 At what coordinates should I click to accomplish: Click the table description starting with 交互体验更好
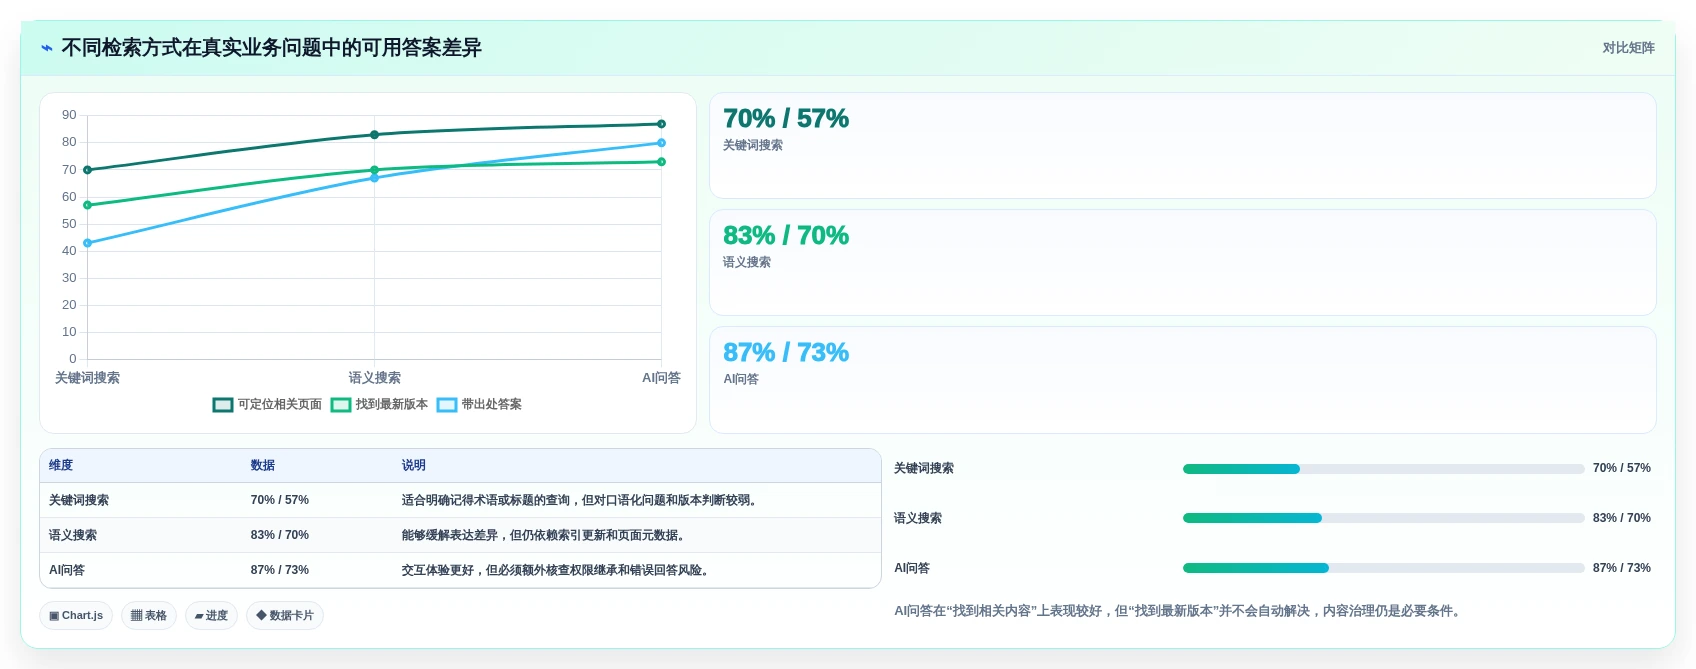[x=558, y=571]
